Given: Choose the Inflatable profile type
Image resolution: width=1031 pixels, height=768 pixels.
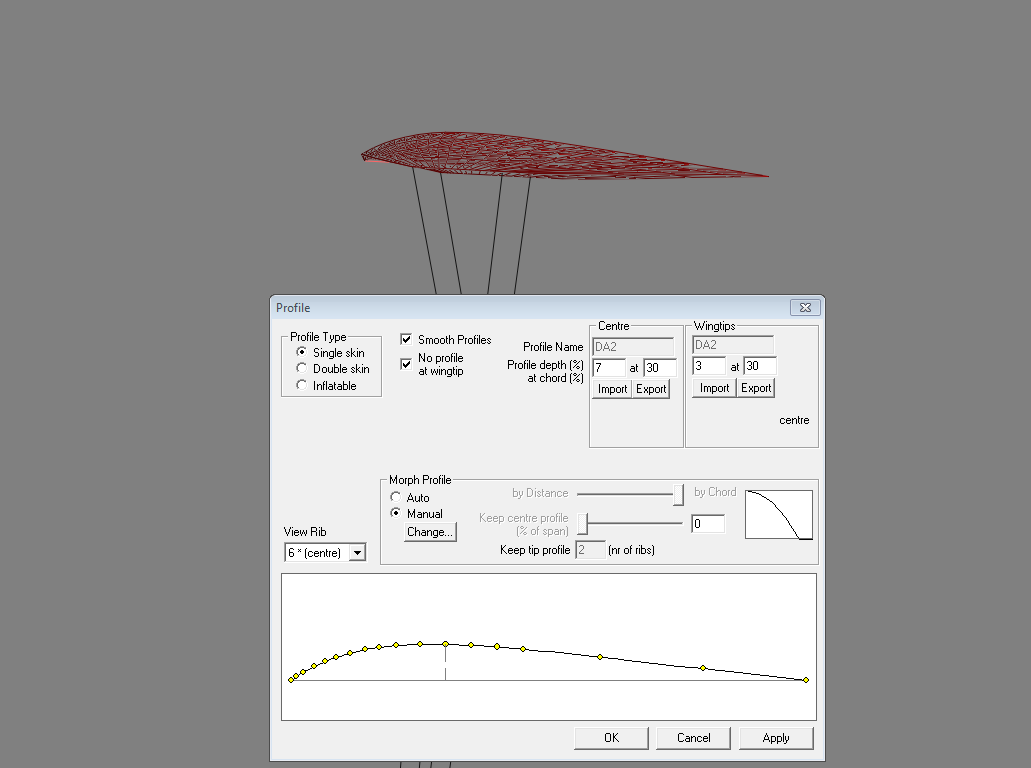Looking at the screenshot, I should pyautogui.click(x=301, y=386).
